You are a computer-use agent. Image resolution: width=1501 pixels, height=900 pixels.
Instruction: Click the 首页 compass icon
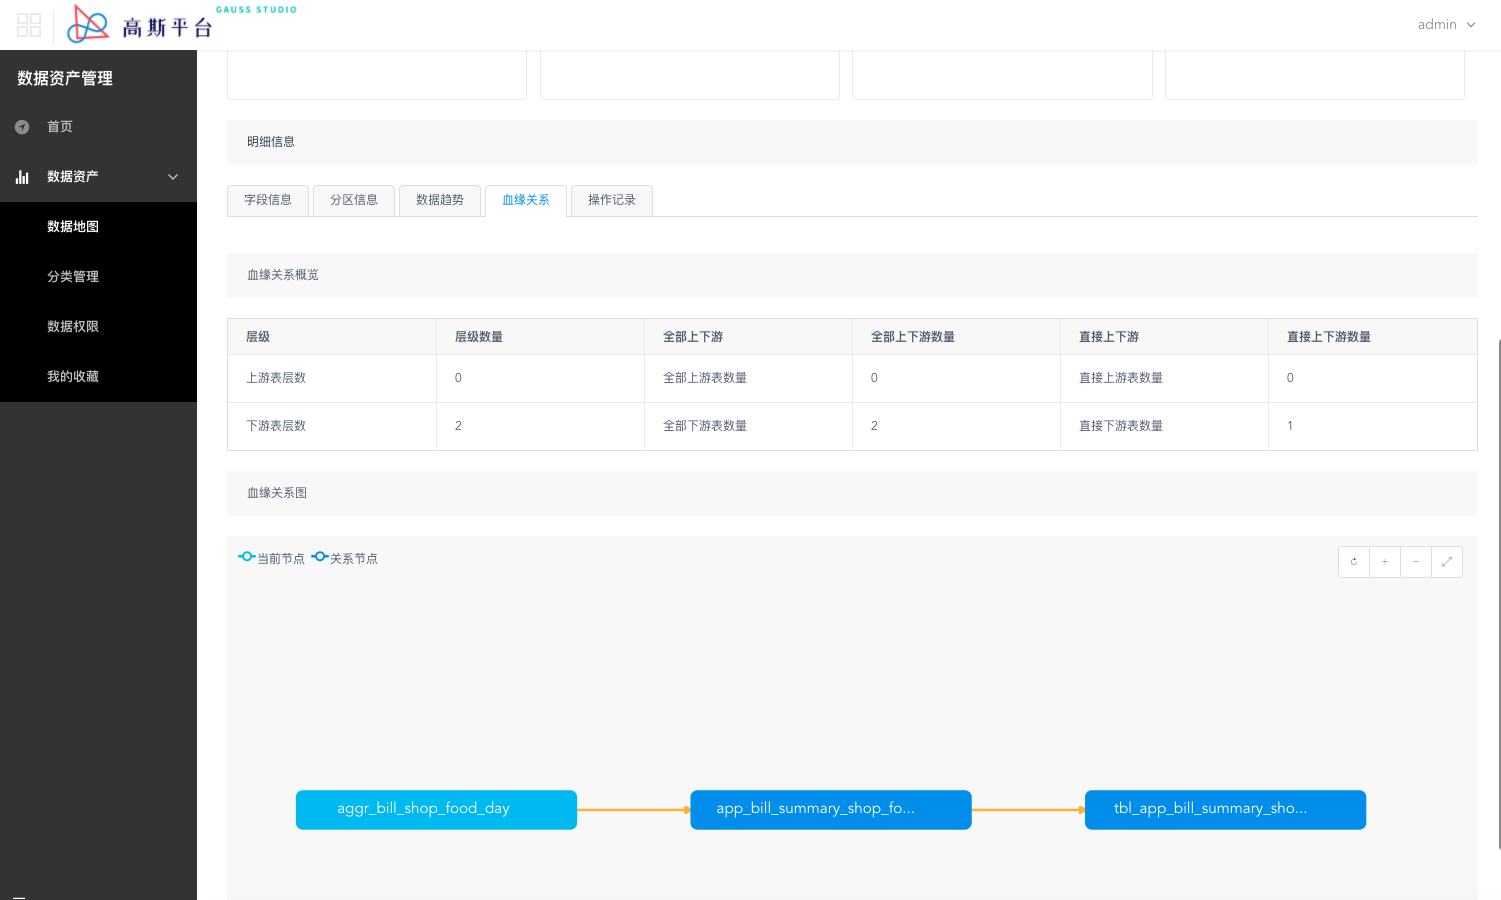click(x=22, y=127)
